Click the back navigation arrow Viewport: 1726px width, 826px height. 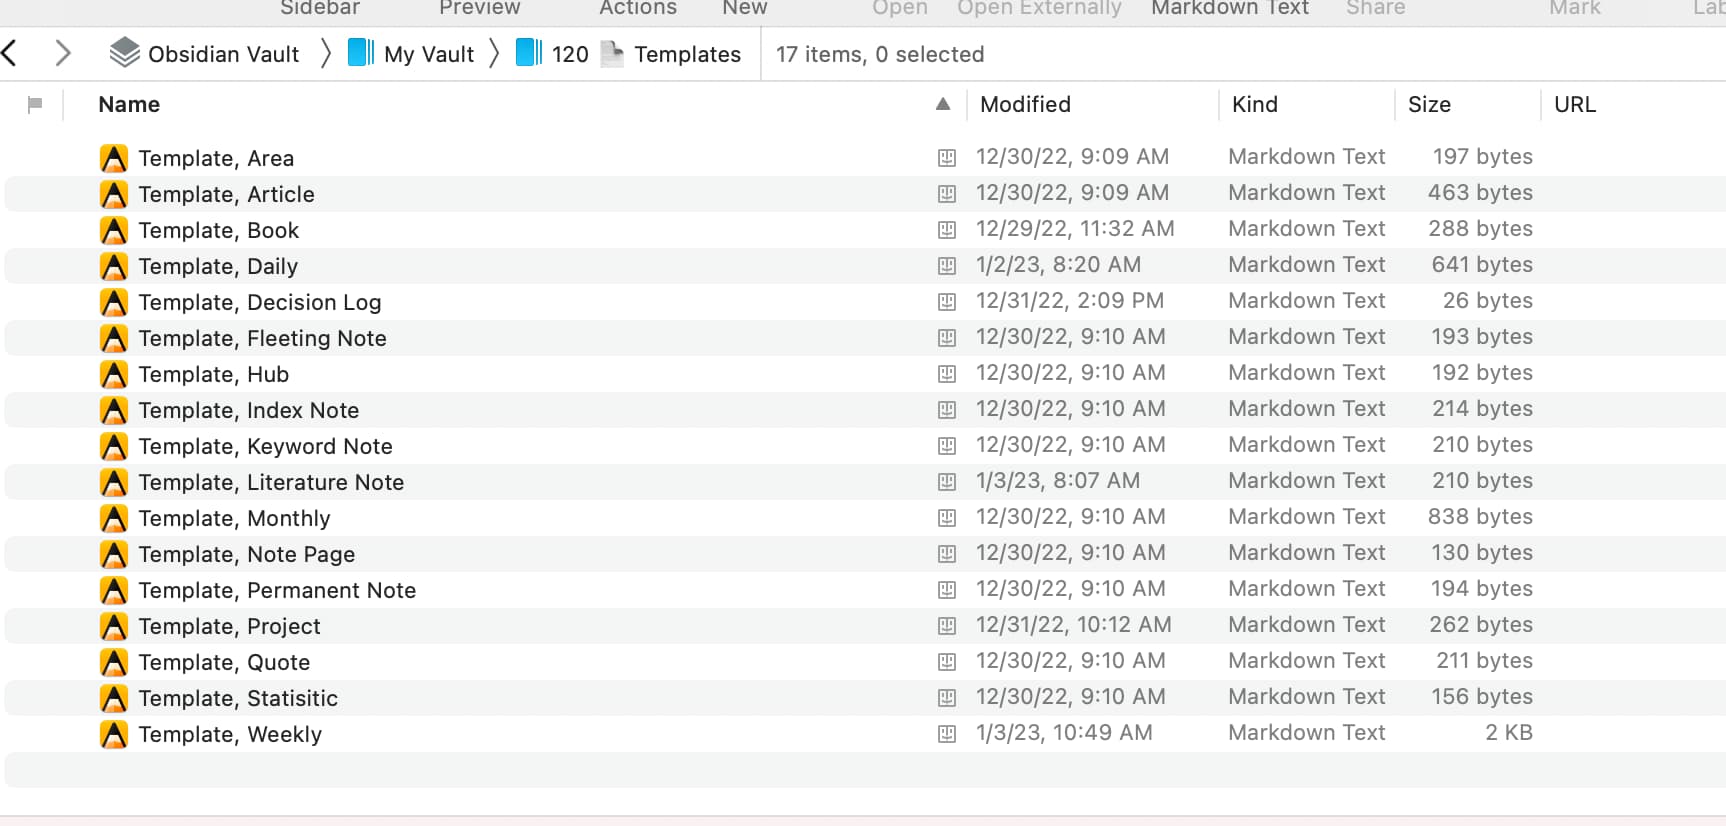click(10, 53)
